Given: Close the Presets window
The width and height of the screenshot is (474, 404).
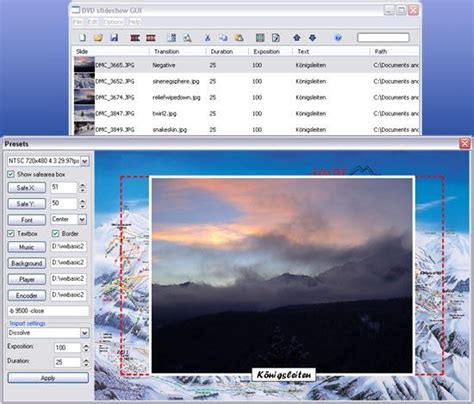Looking at the screenshot, I should 465,144.
